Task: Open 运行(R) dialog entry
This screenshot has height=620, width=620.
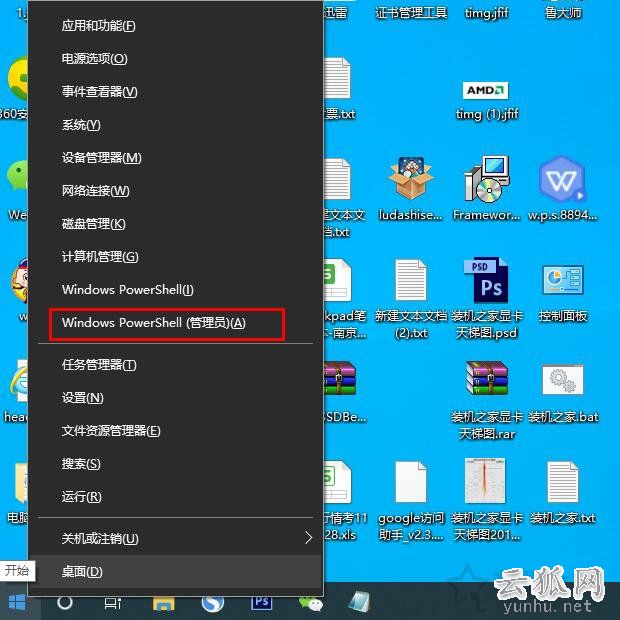Action: [176, 496]
